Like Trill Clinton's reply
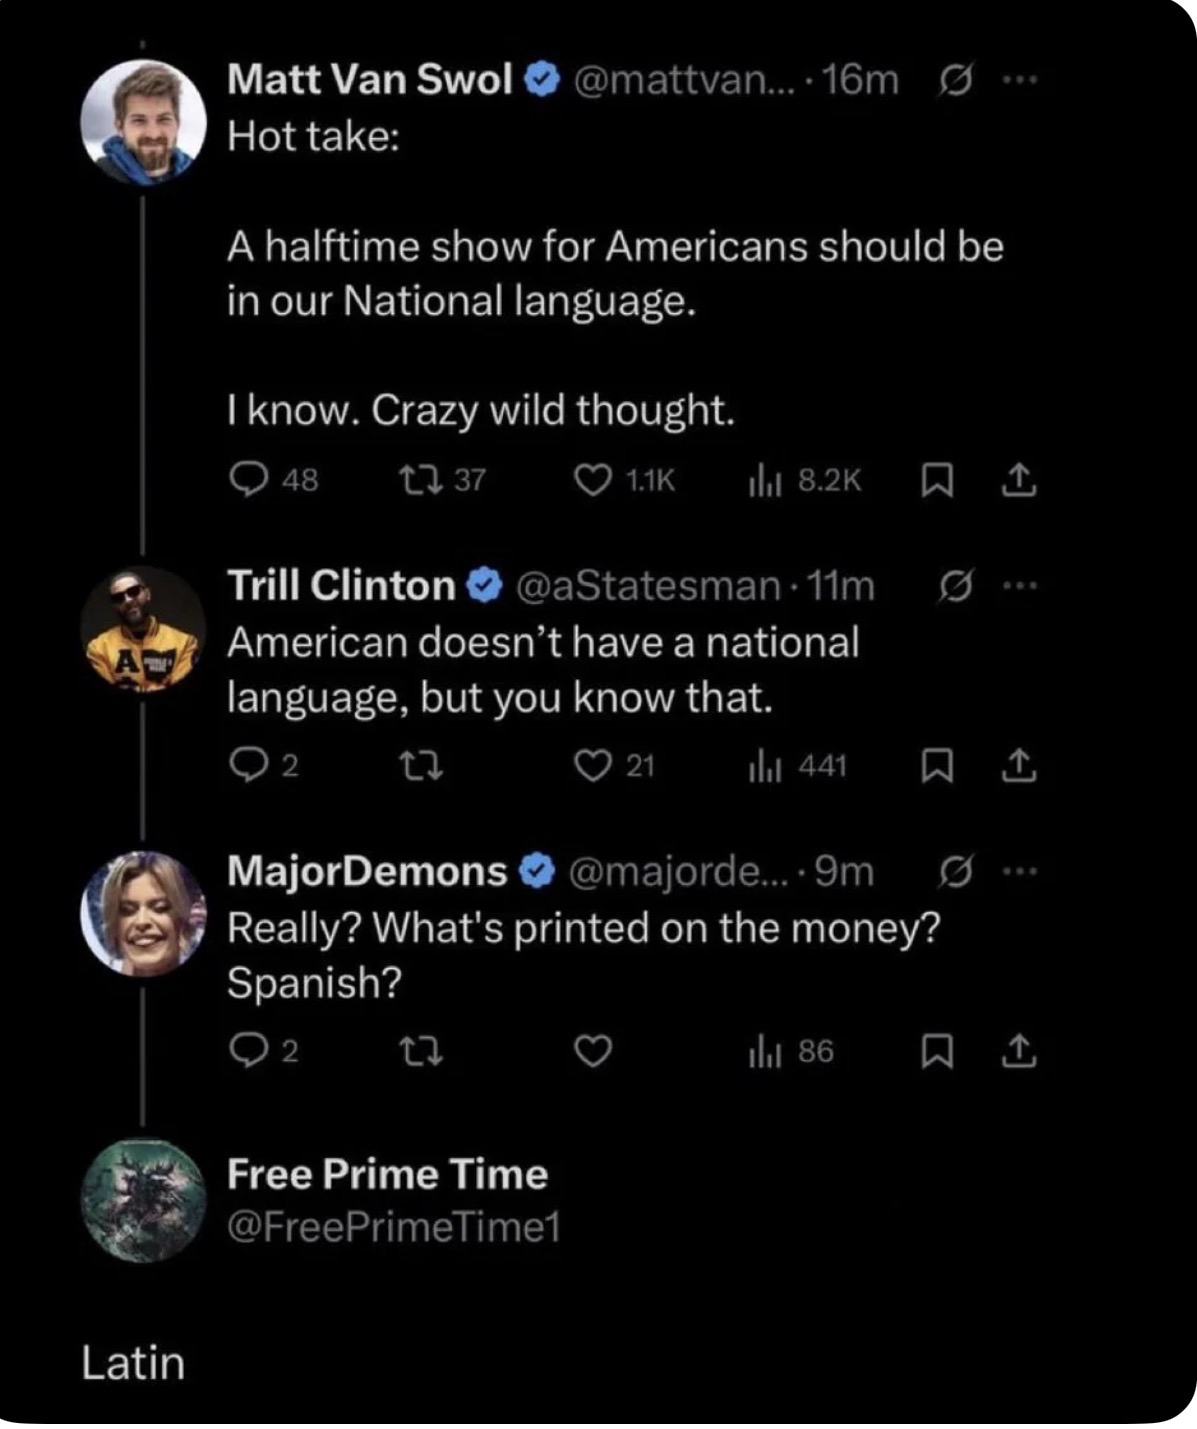Screen dimensions: 1197x1429 [593, 766]
